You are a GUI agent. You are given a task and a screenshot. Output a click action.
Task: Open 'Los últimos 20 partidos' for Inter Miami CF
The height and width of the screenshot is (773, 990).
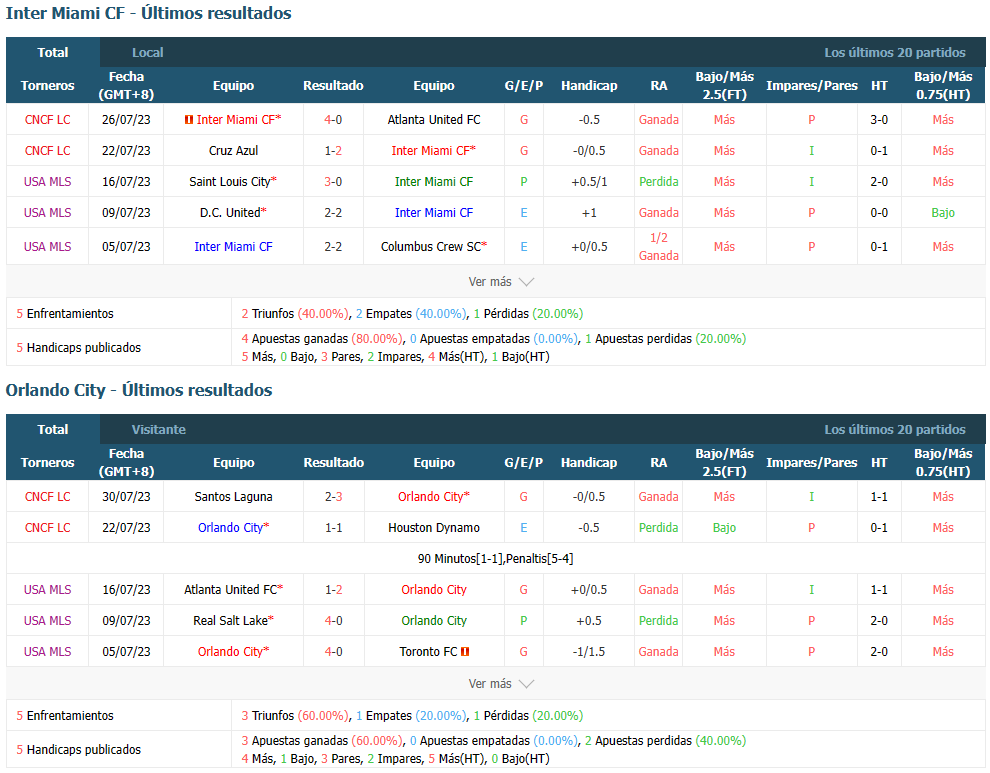895,52
